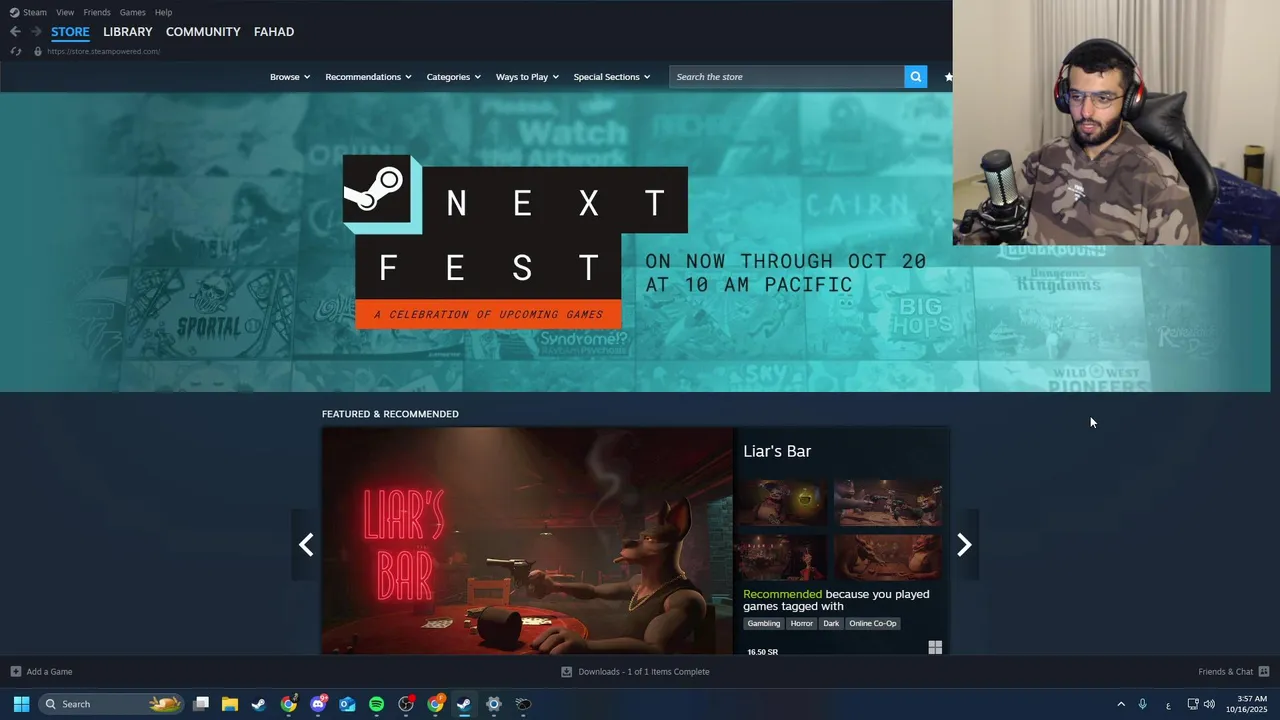Click the store URL address text

[103, 51]
